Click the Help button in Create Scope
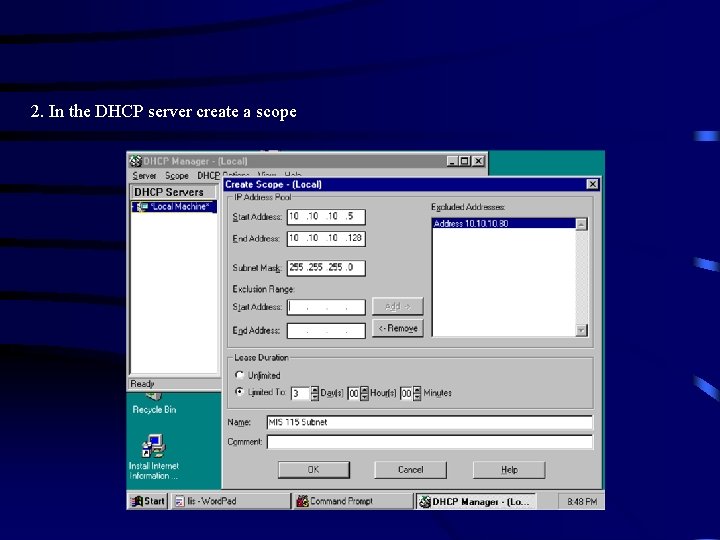The width and height of the screenshot is (720, 540). click(x=509, y=470)
